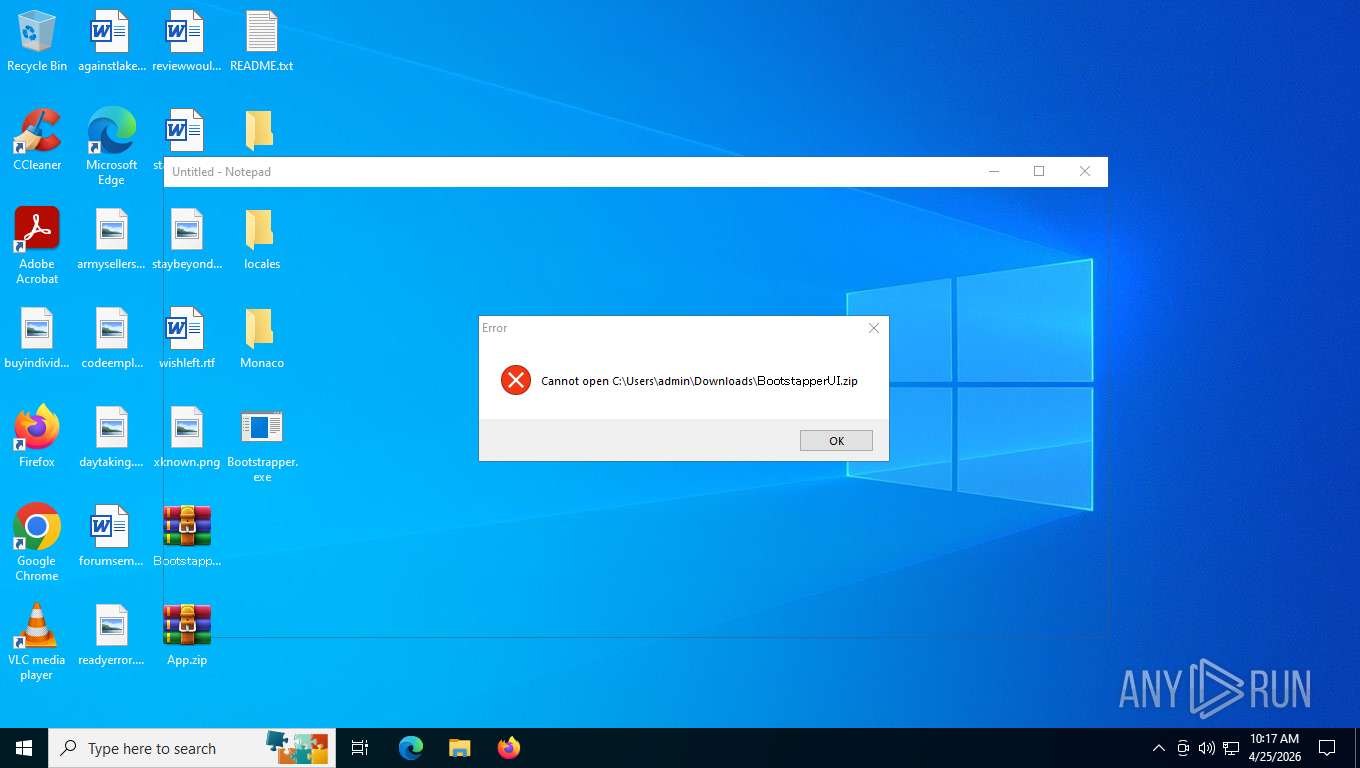
Task: Select the forumsem Word document
Action: click(111, 536)
